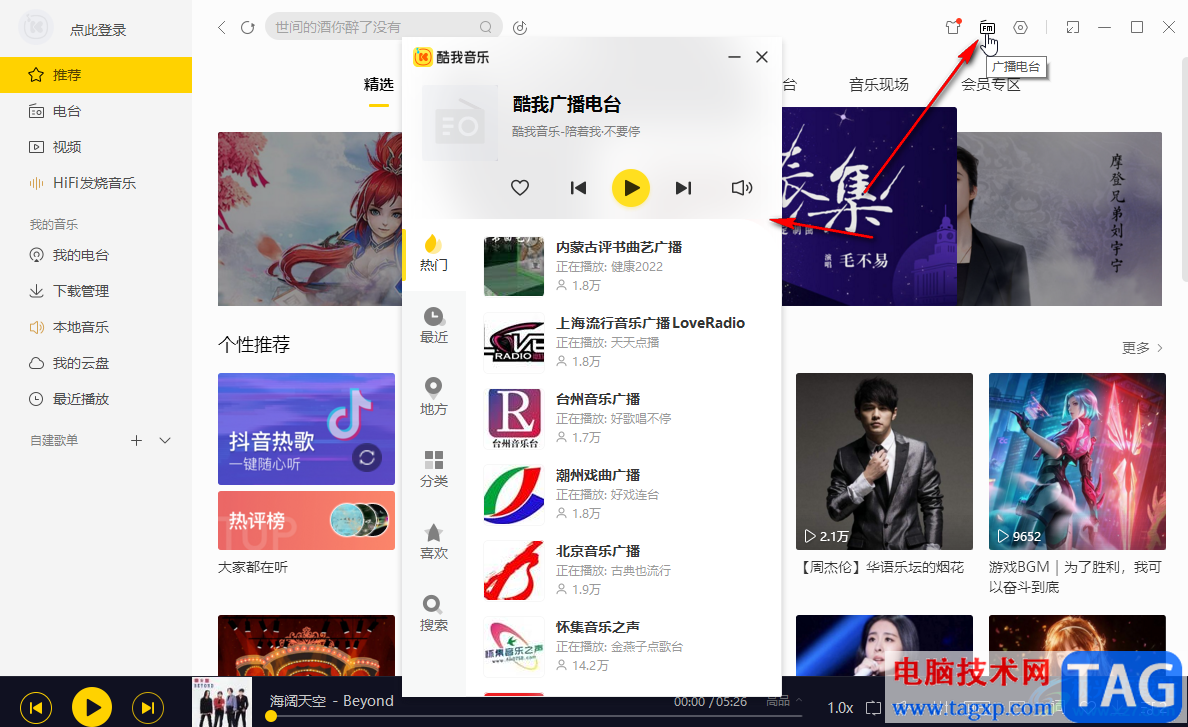
Task: Open the skin shirt icon in title bar
Action: (953, 27)
